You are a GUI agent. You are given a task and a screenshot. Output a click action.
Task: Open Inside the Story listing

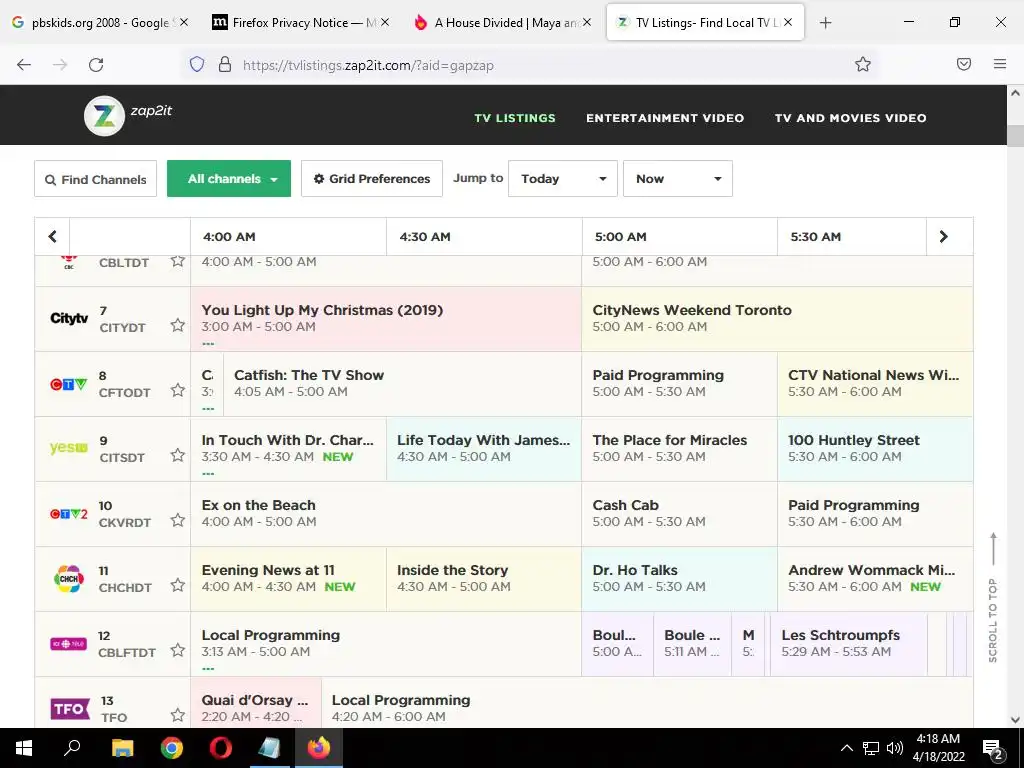coord(484,579)
